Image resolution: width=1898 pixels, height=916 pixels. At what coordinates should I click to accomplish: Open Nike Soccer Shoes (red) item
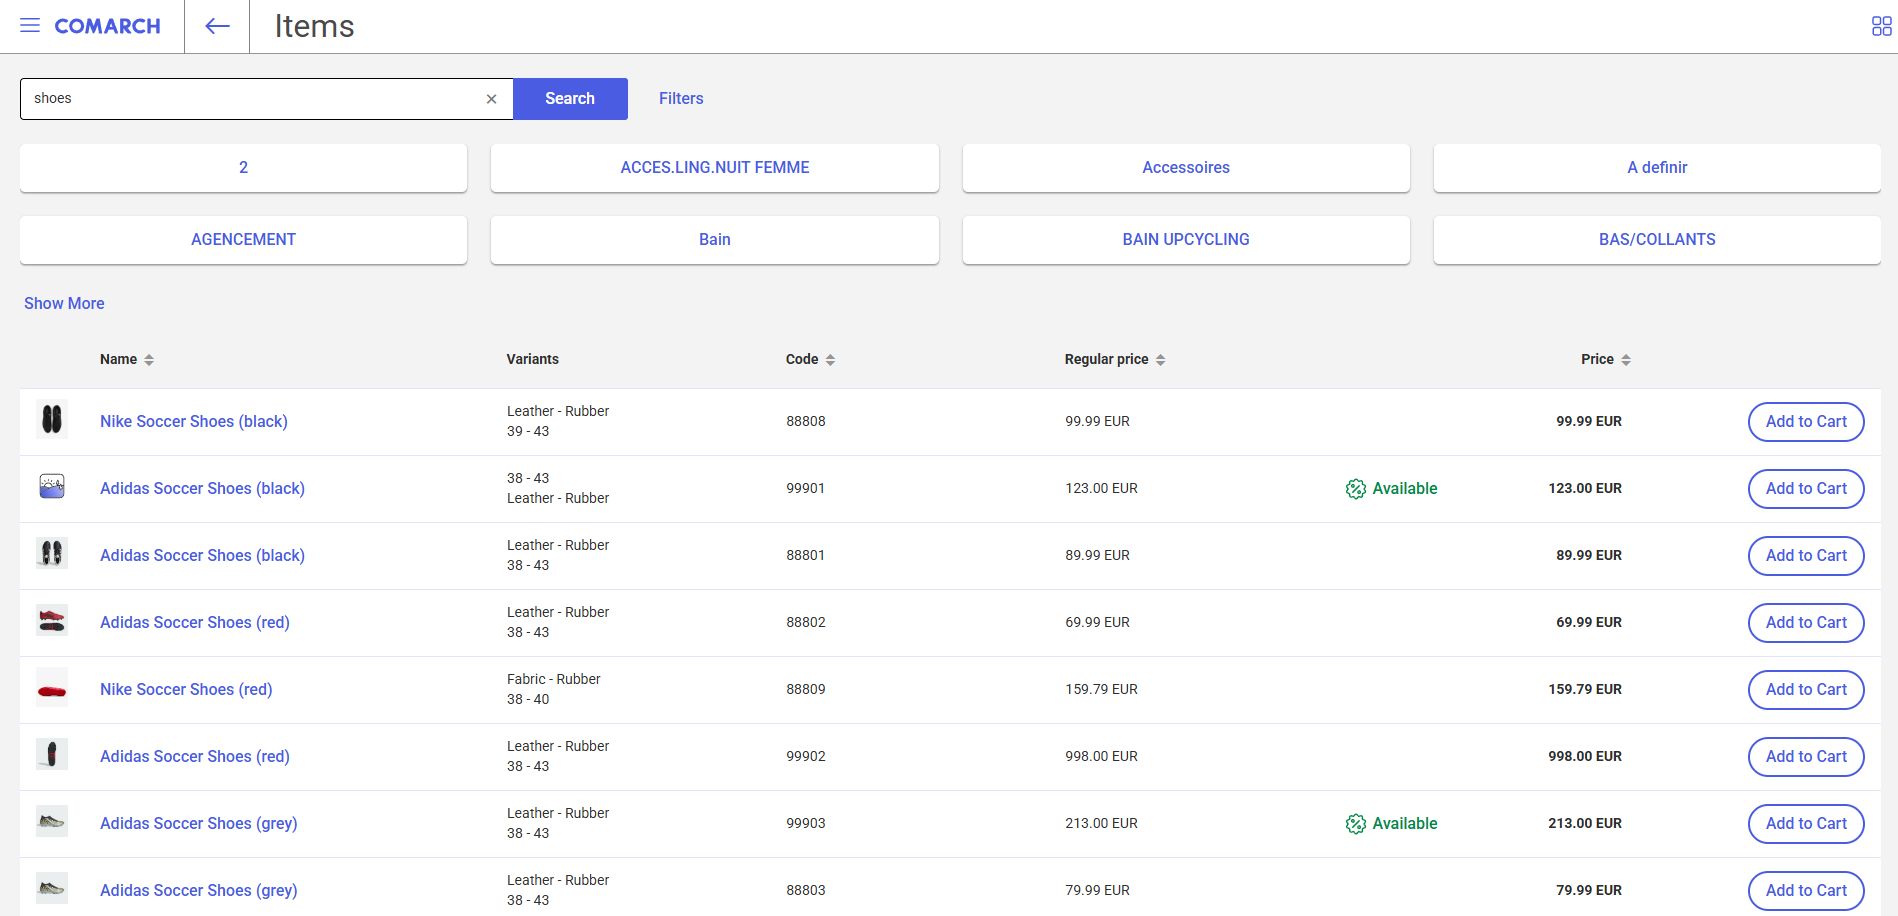tap(186, 689)
